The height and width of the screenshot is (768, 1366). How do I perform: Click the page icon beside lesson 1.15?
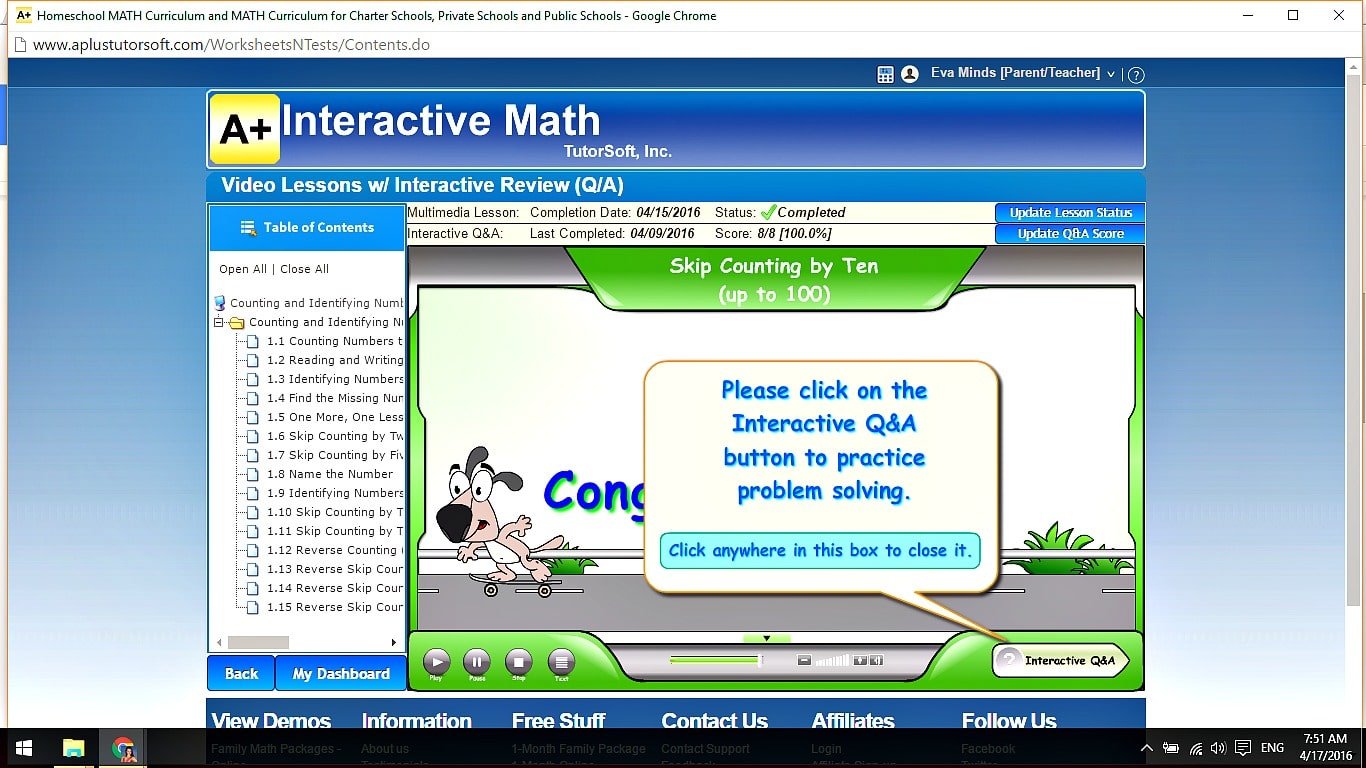pos(252,607)
